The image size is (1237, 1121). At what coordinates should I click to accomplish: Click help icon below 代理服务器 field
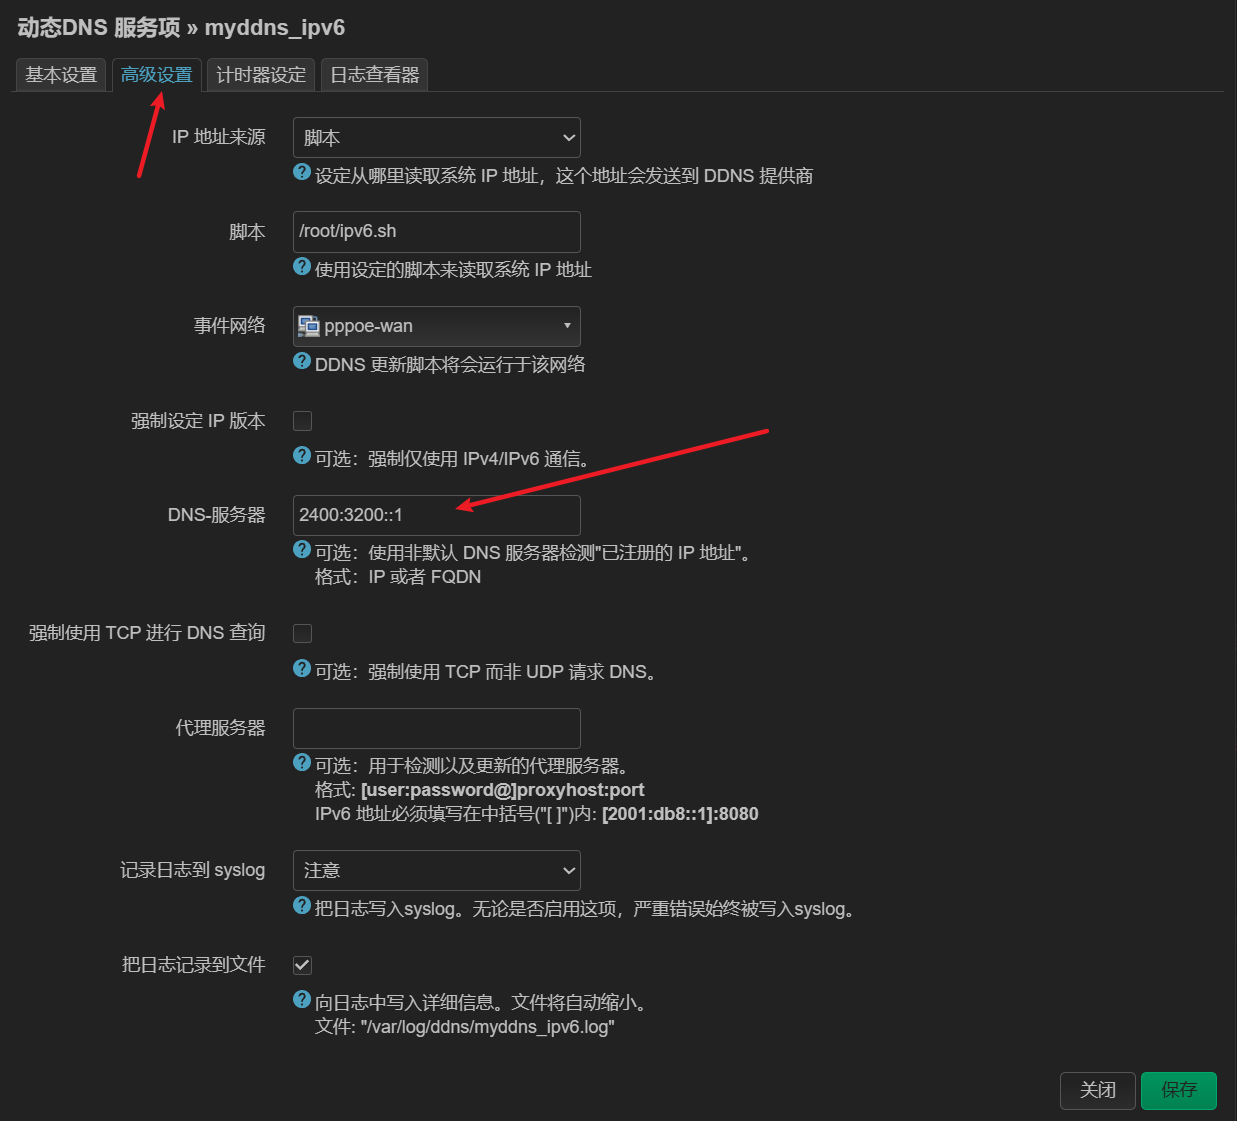(x=302, y=762)
